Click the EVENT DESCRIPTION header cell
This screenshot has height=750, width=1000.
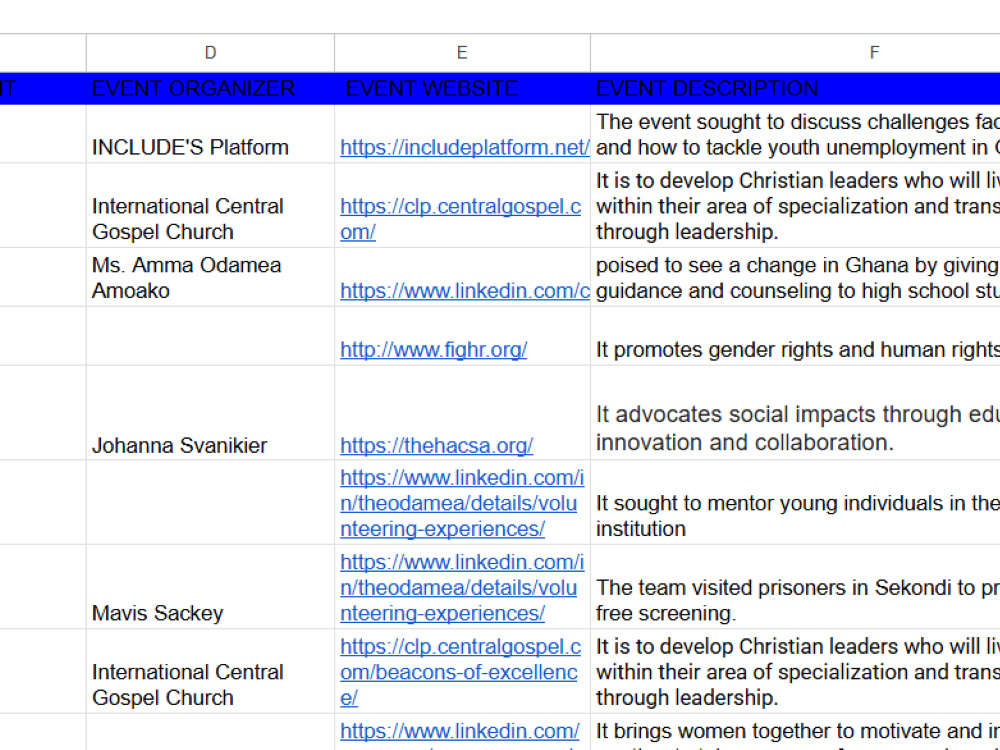pyautogui.click(x=795, y=88)
